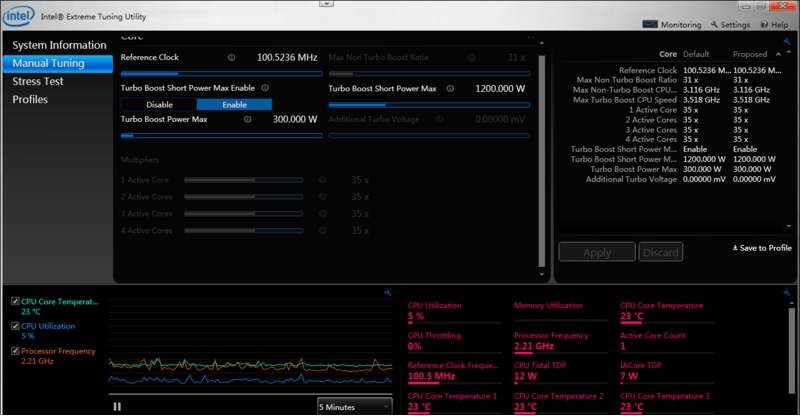
Task: Disable Processor Frequency graph checkbox
Action: click(x=14, y=351)
